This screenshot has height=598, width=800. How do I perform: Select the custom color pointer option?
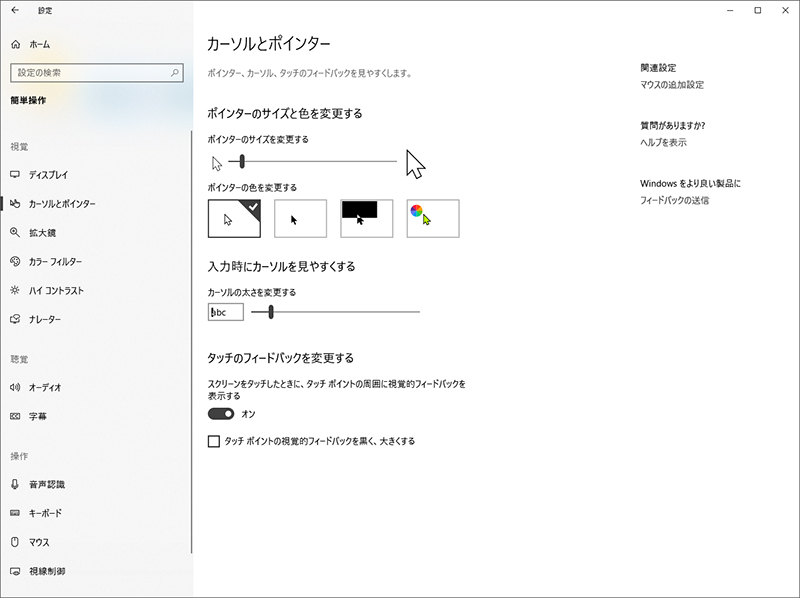(x=433, y=218)
